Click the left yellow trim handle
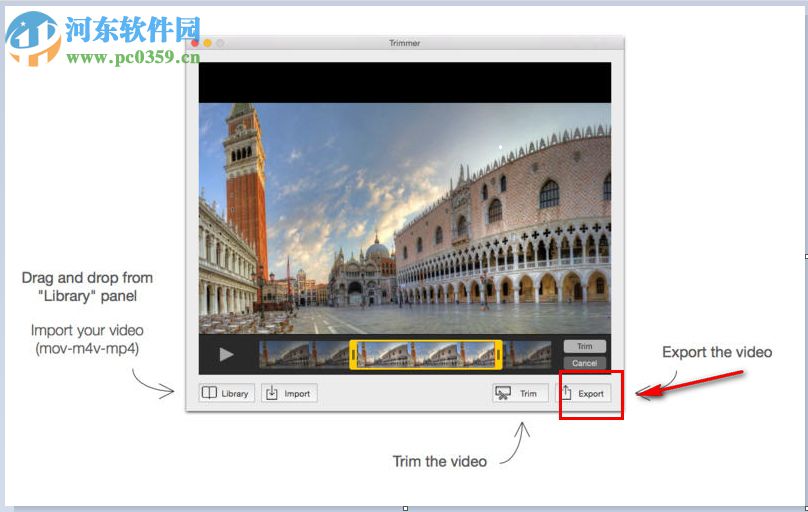The height and width of the screenshot is (512, 808). 353,354
